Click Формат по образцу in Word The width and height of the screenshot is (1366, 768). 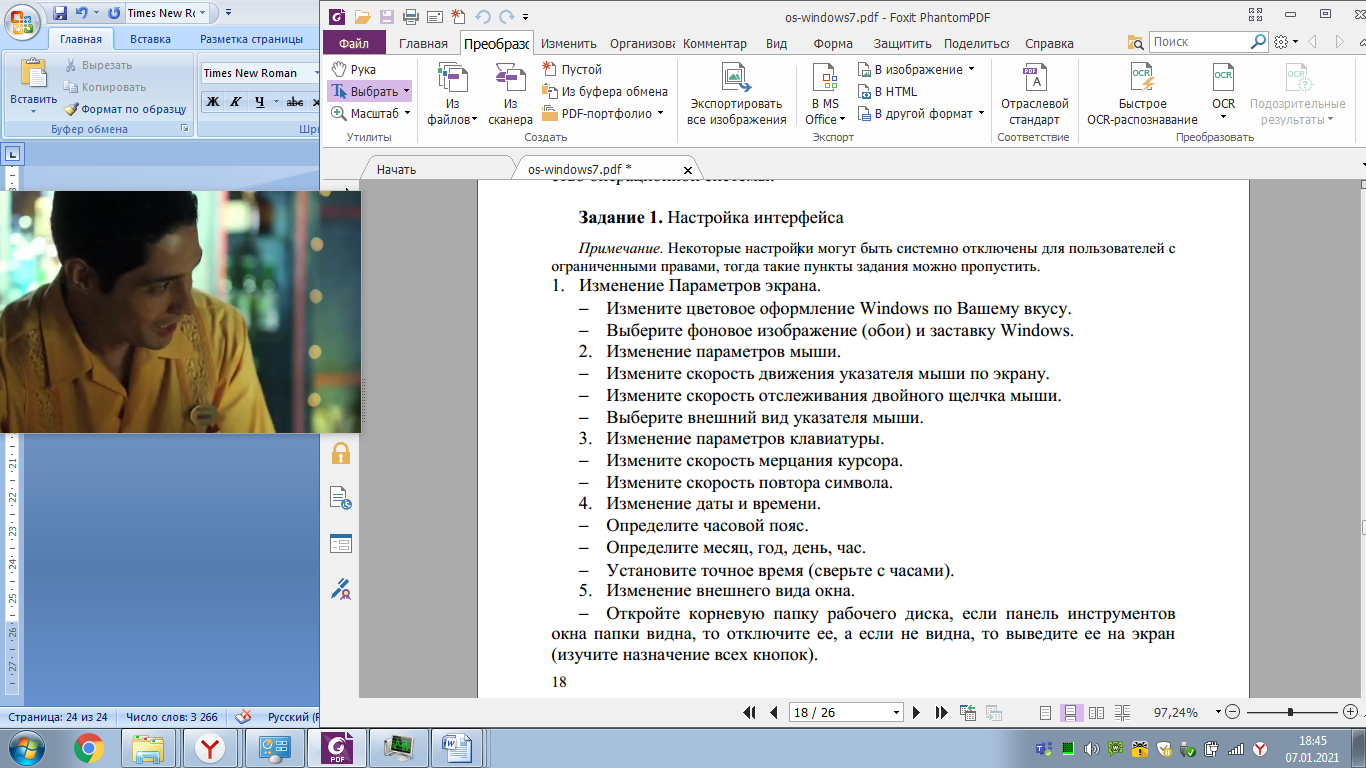pos(125,109)
